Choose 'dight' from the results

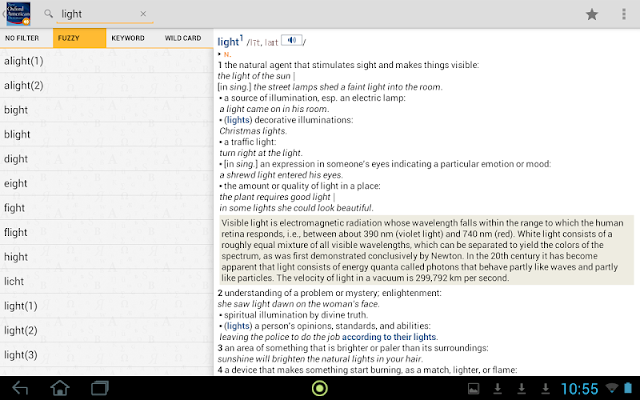pos(106,159)
